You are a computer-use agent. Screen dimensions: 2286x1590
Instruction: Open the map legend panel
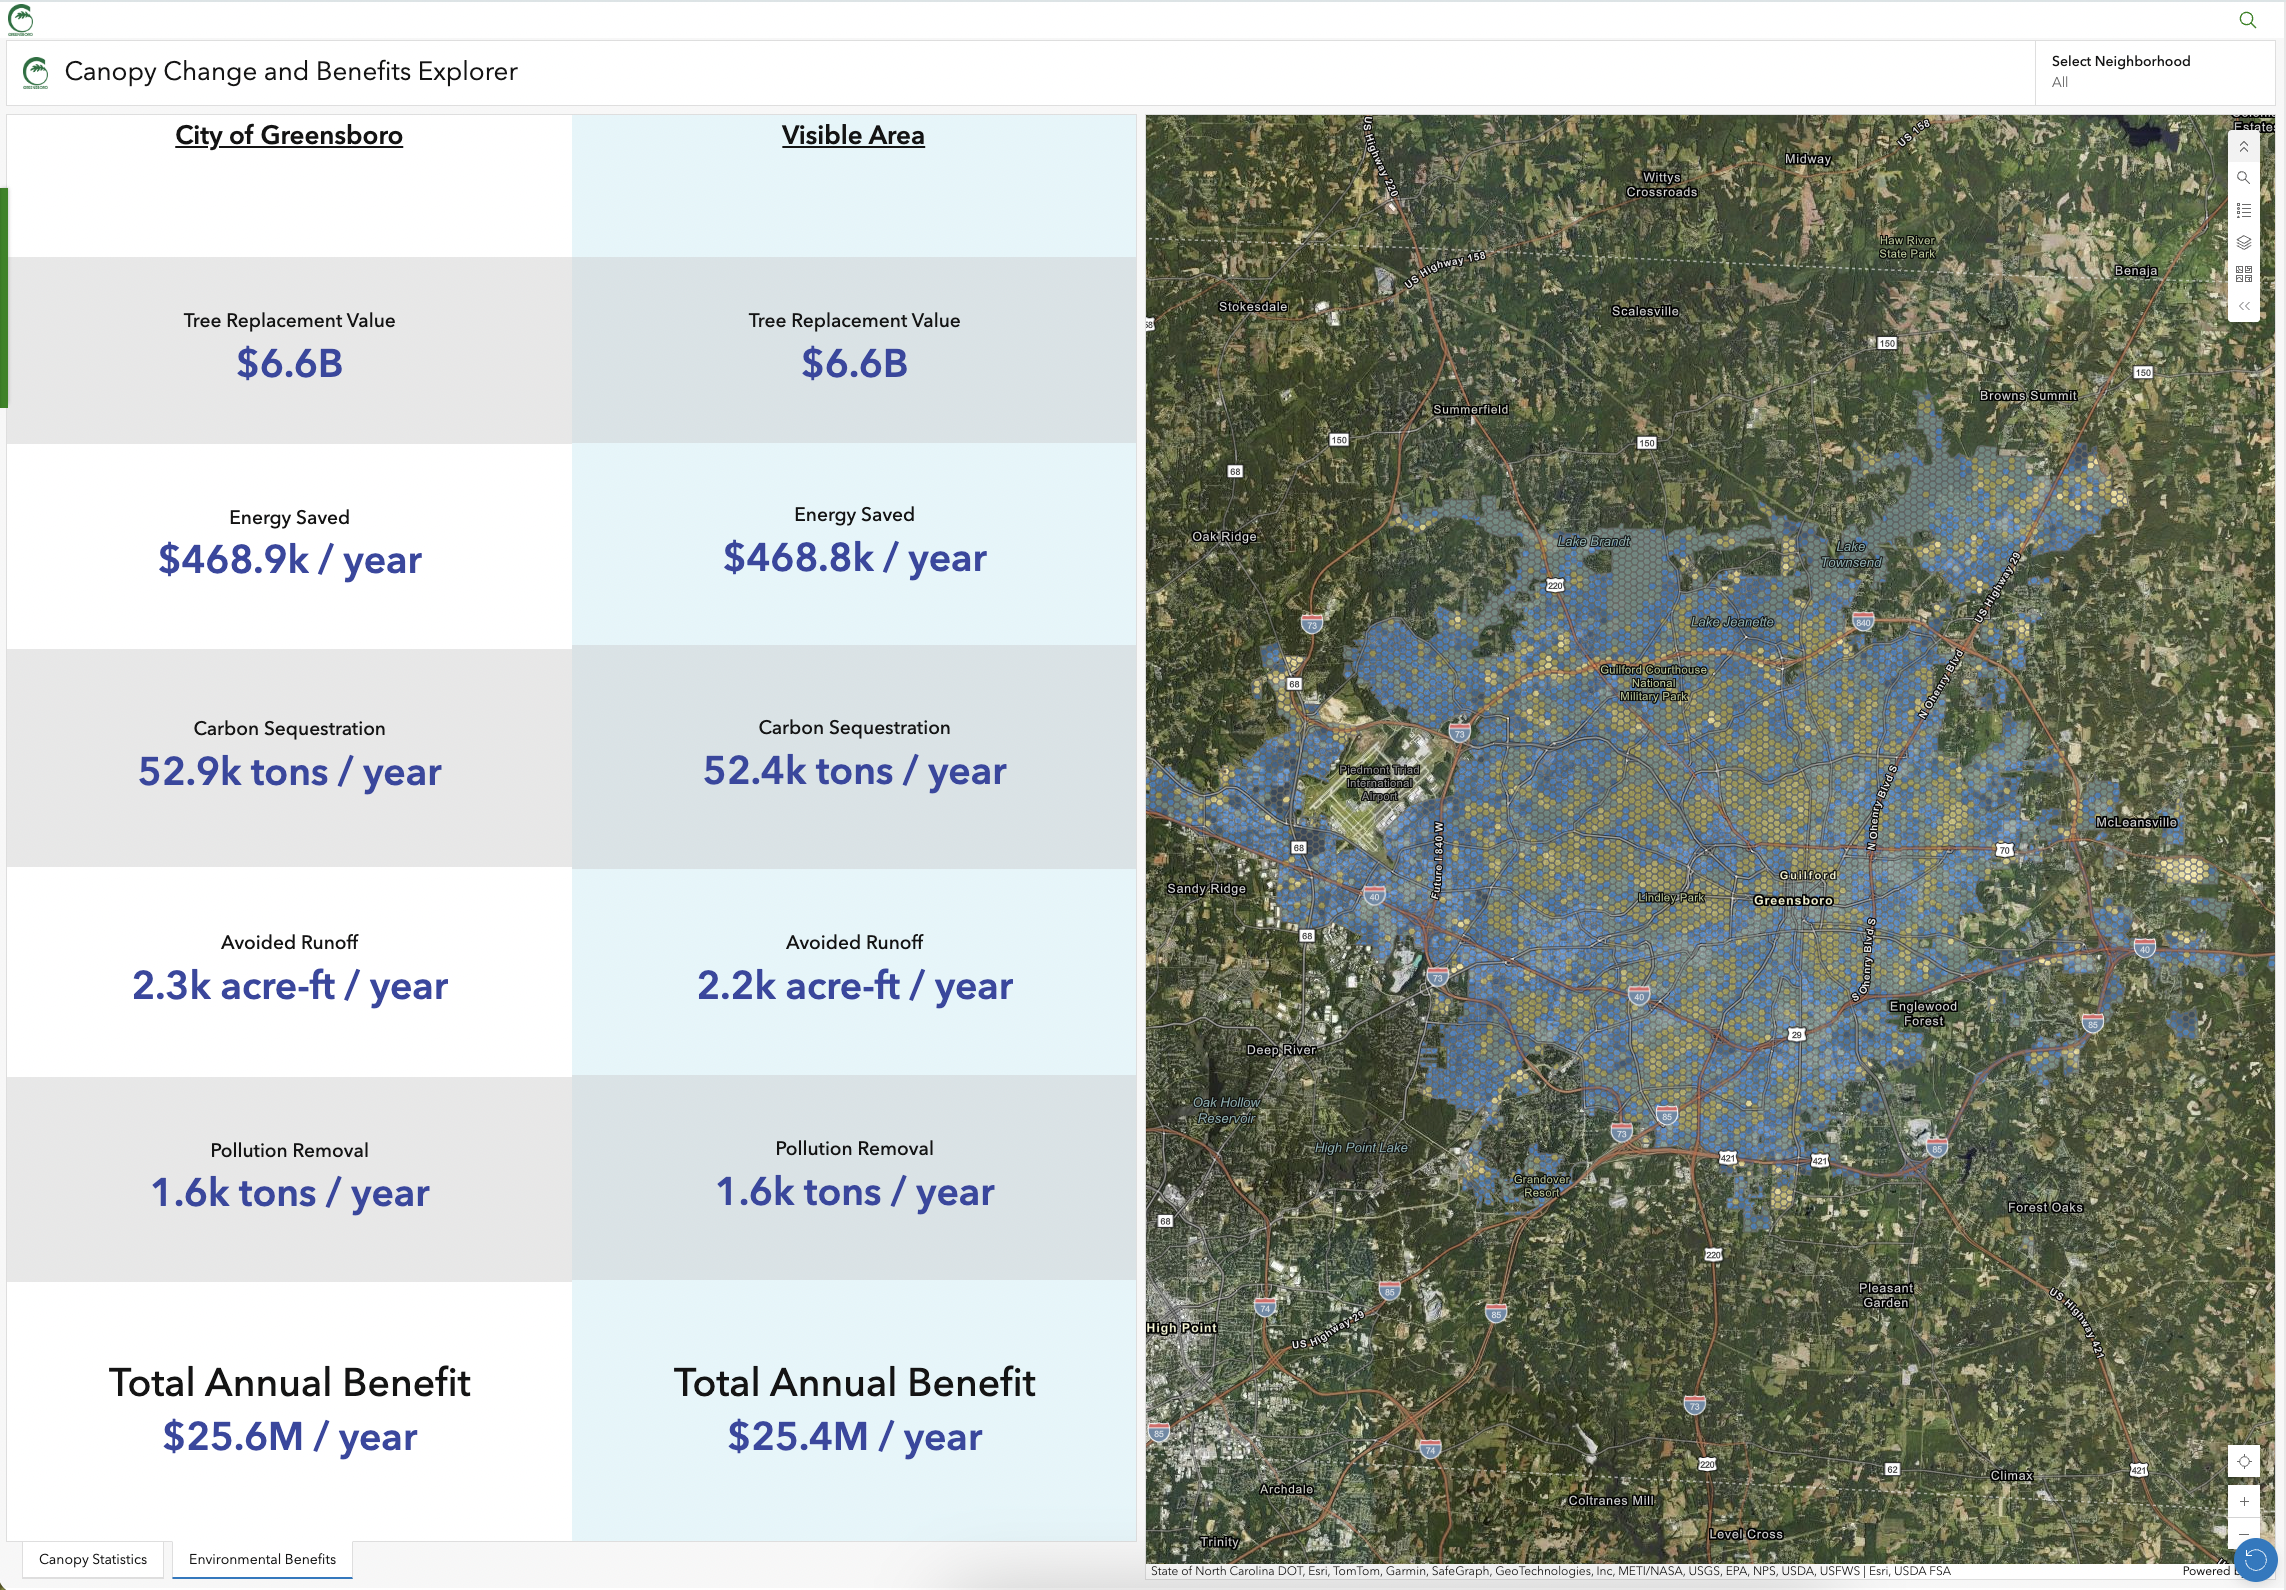coord(2243,210)
